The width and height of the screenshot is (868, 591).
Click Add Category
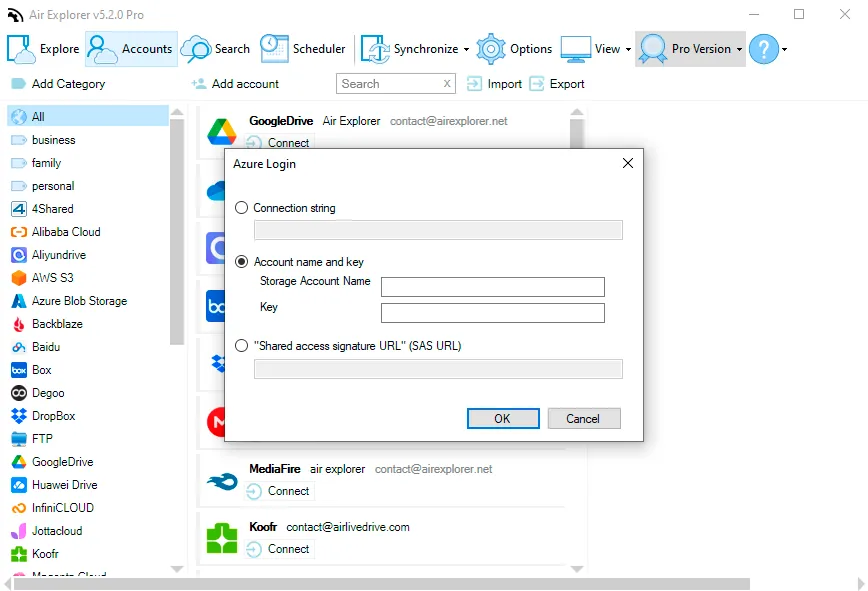58,84
